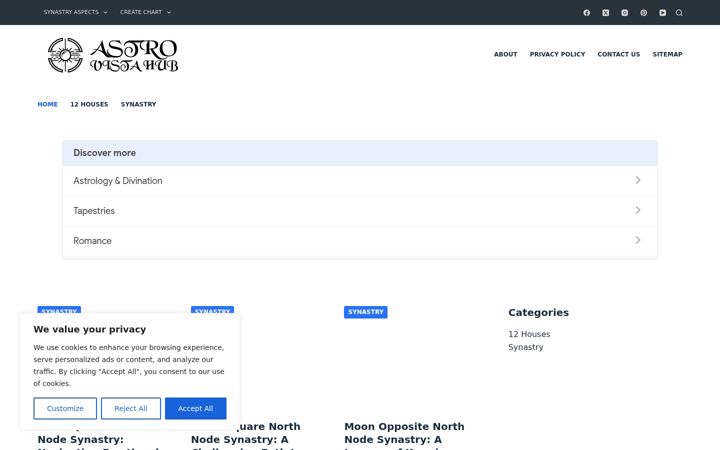Screen dimensions: 720x450
Task: Open the Synastry category link in sidebar
Action: 525,347
